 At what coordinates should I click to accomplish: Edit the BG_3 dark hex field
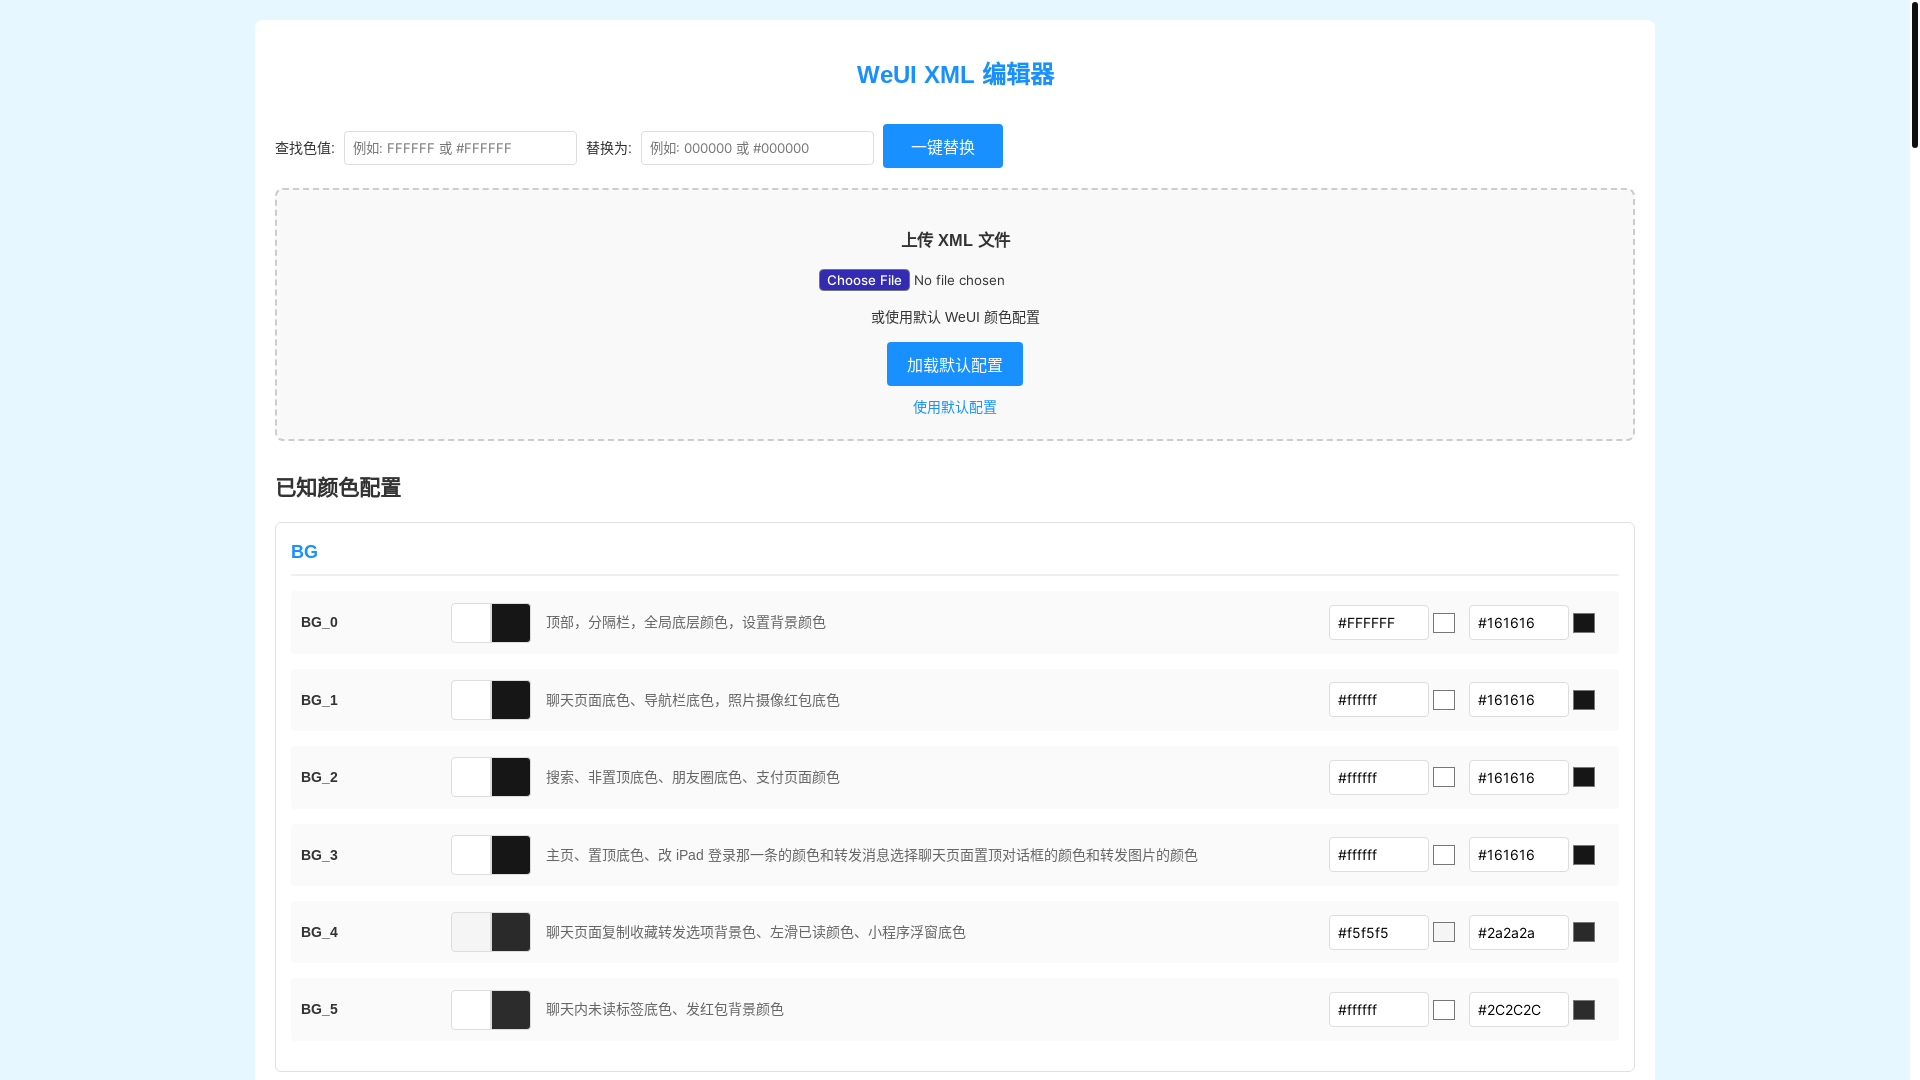coord(1519,855)
